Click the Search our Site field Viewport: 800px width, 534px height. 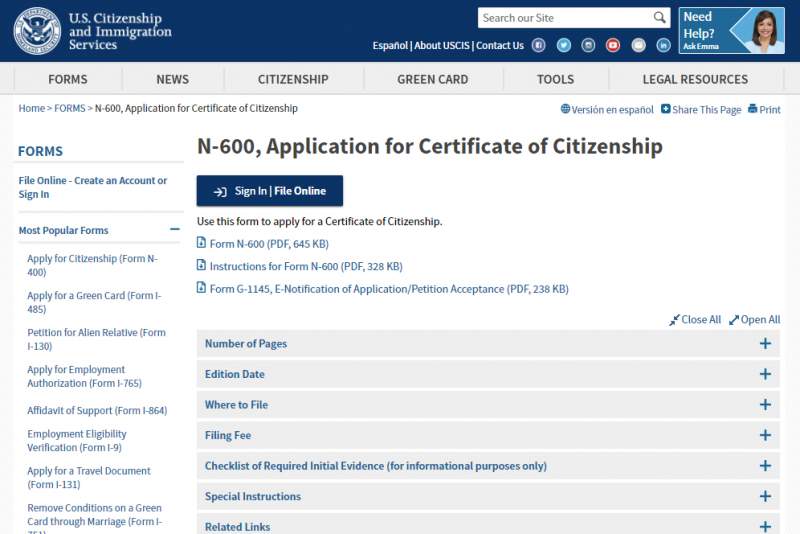point(563,18)
